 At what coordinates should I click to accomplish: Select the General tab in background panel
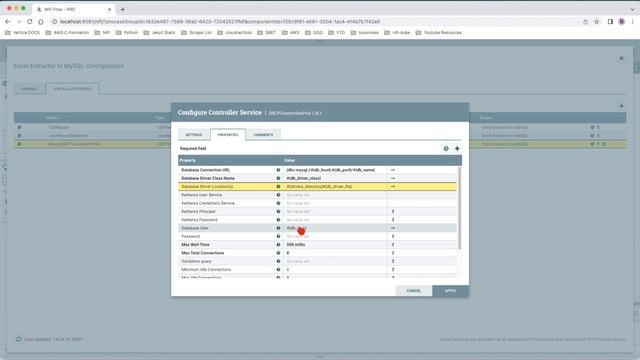pos(29,89)
